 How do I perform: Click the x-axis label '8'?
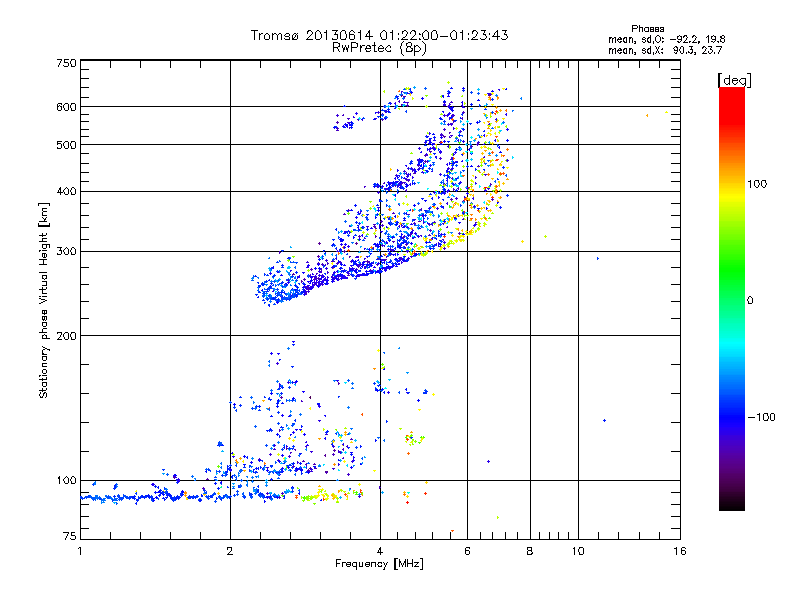[530, 551]
